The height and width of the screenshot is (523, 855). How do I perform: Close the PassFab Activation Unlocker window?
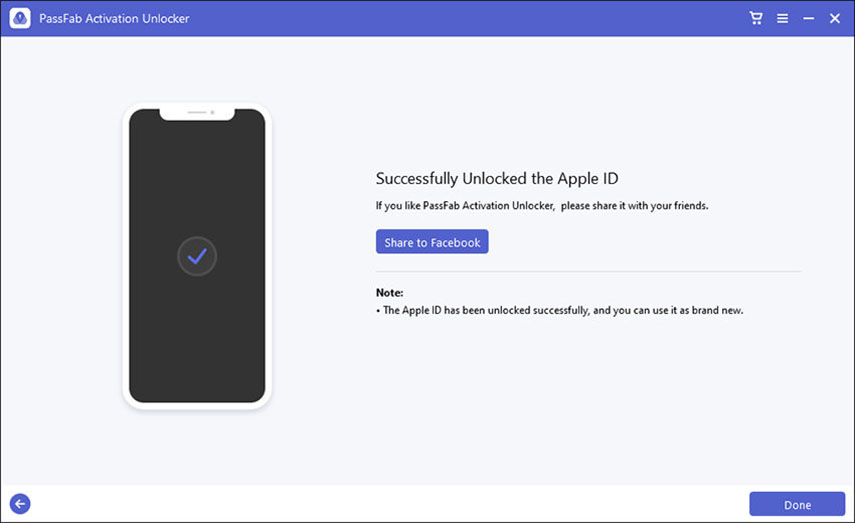(x=835, y=18)
